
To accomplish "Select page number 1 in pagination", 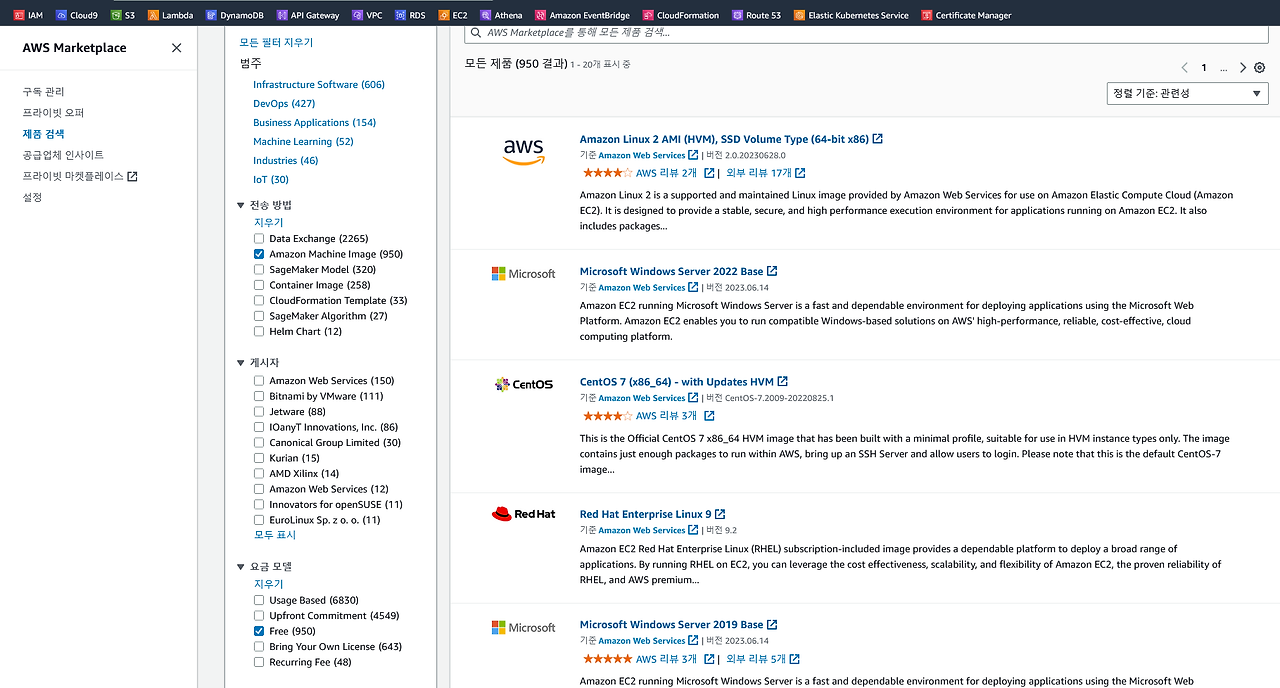I will (x=1204, y=68).
